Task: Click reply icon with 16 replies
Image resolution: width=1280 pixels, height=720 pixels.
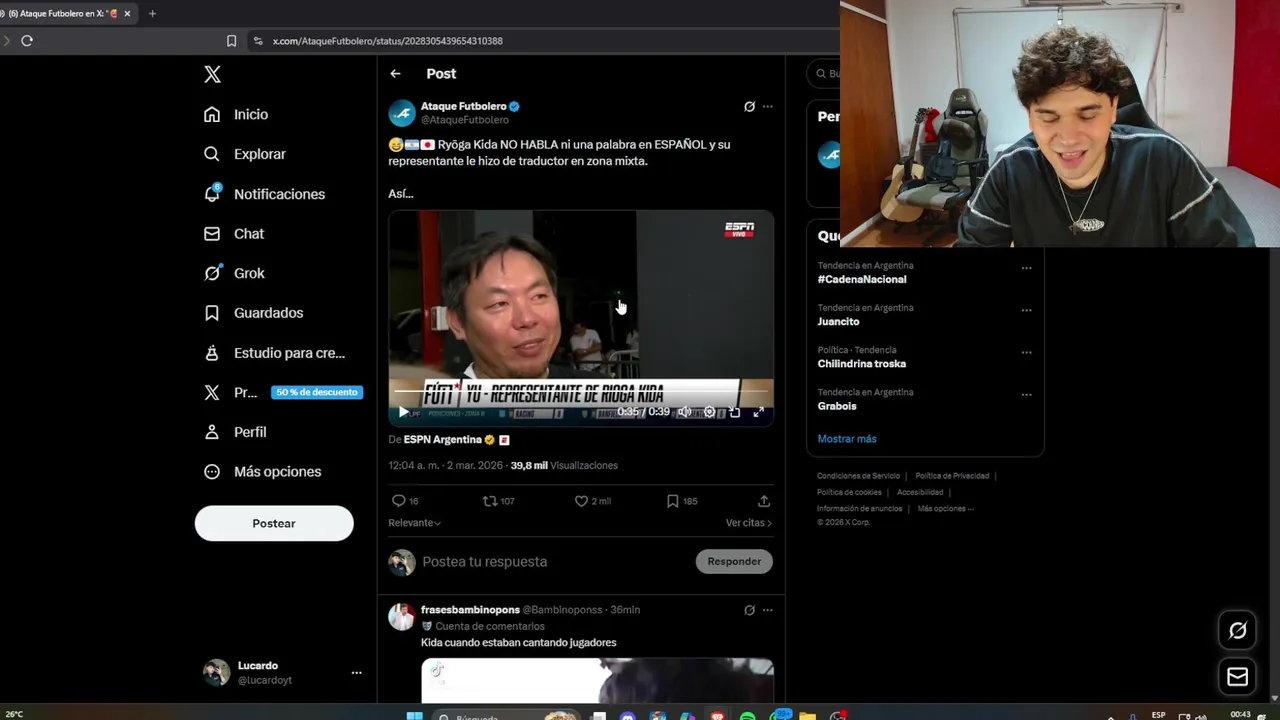Action: click(399, 501)
